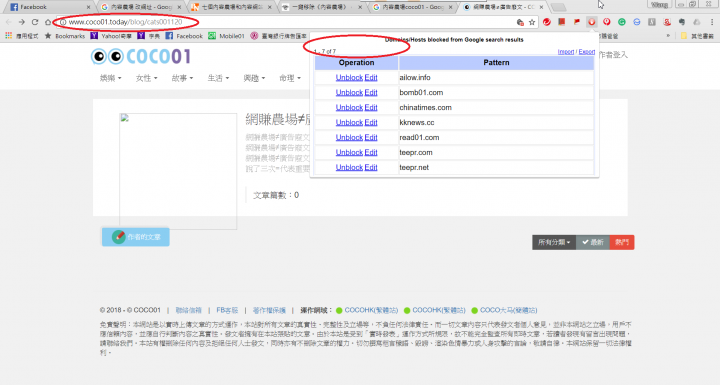Open the red book extension icon
The height and width of the screenshot is (385, 720).
pos(562,22)
